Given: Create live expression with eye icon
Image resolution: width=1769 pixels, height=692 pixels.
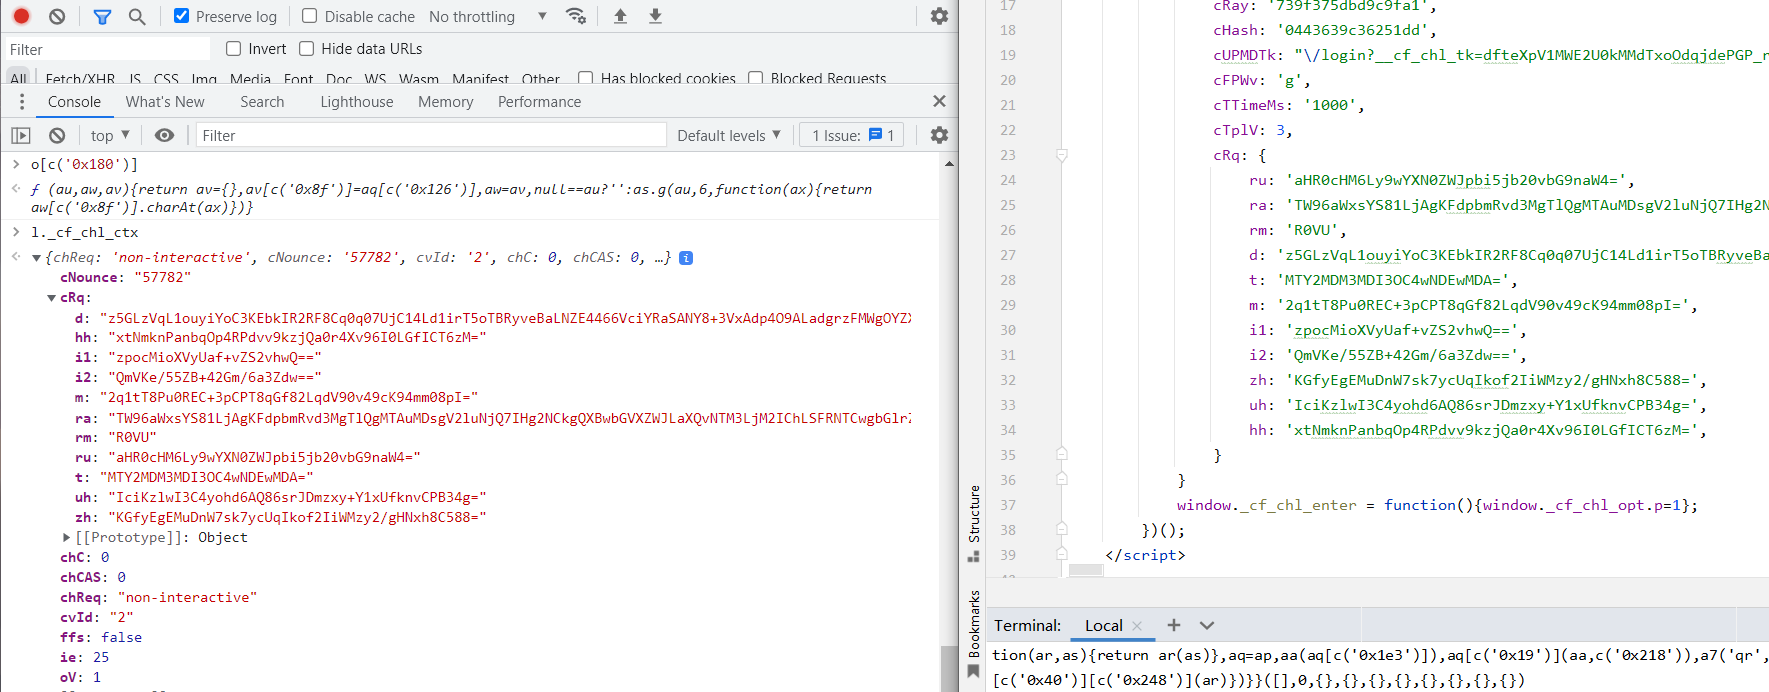Looking at the screenshot, I should click(165, 135).
